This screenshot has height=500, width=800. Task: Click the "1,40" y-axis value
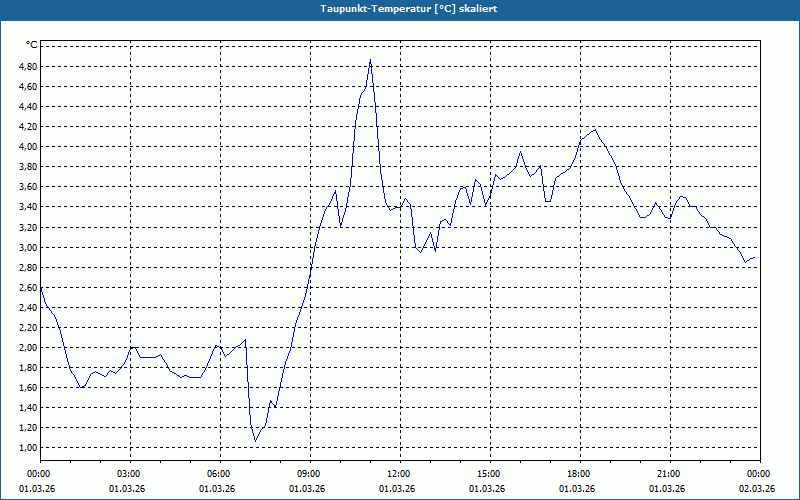(x=28, y=408)
